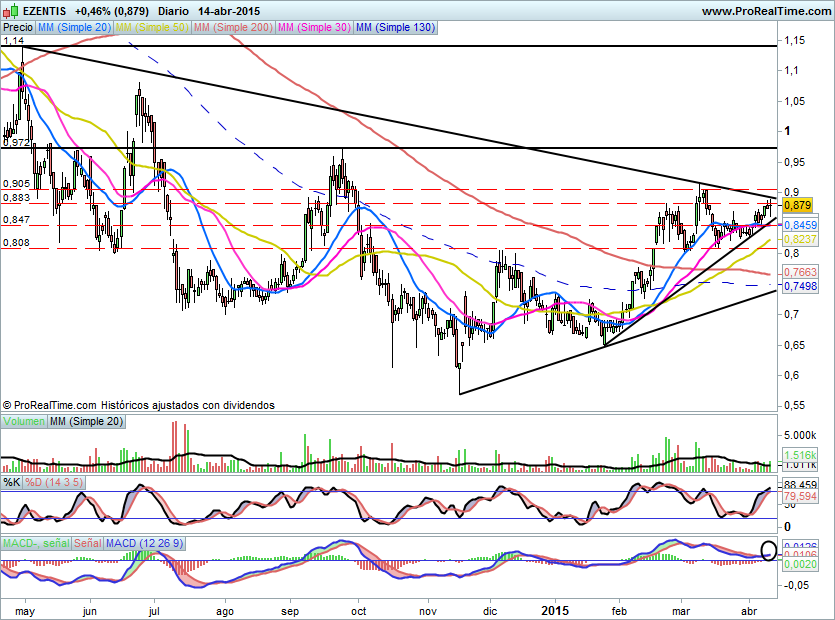835x620 pixels.
Task: Select the MM (Simple 30) legend tab
Action: (313, 28)
